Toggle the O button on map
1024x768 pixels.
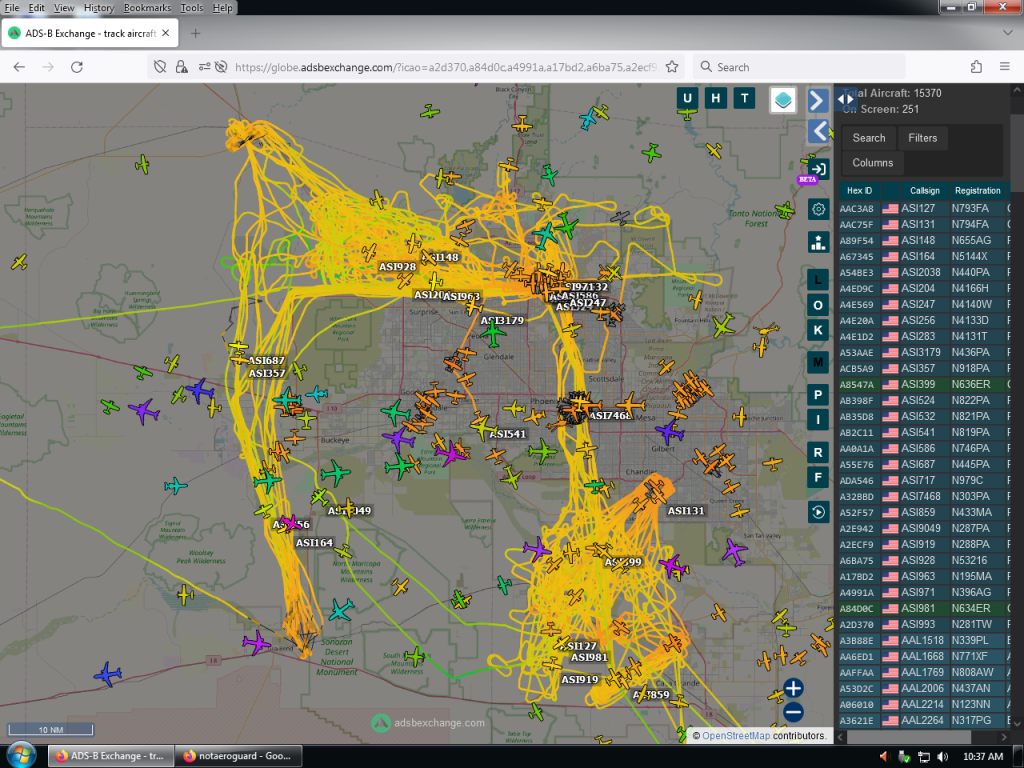click(x=818, y=305)
